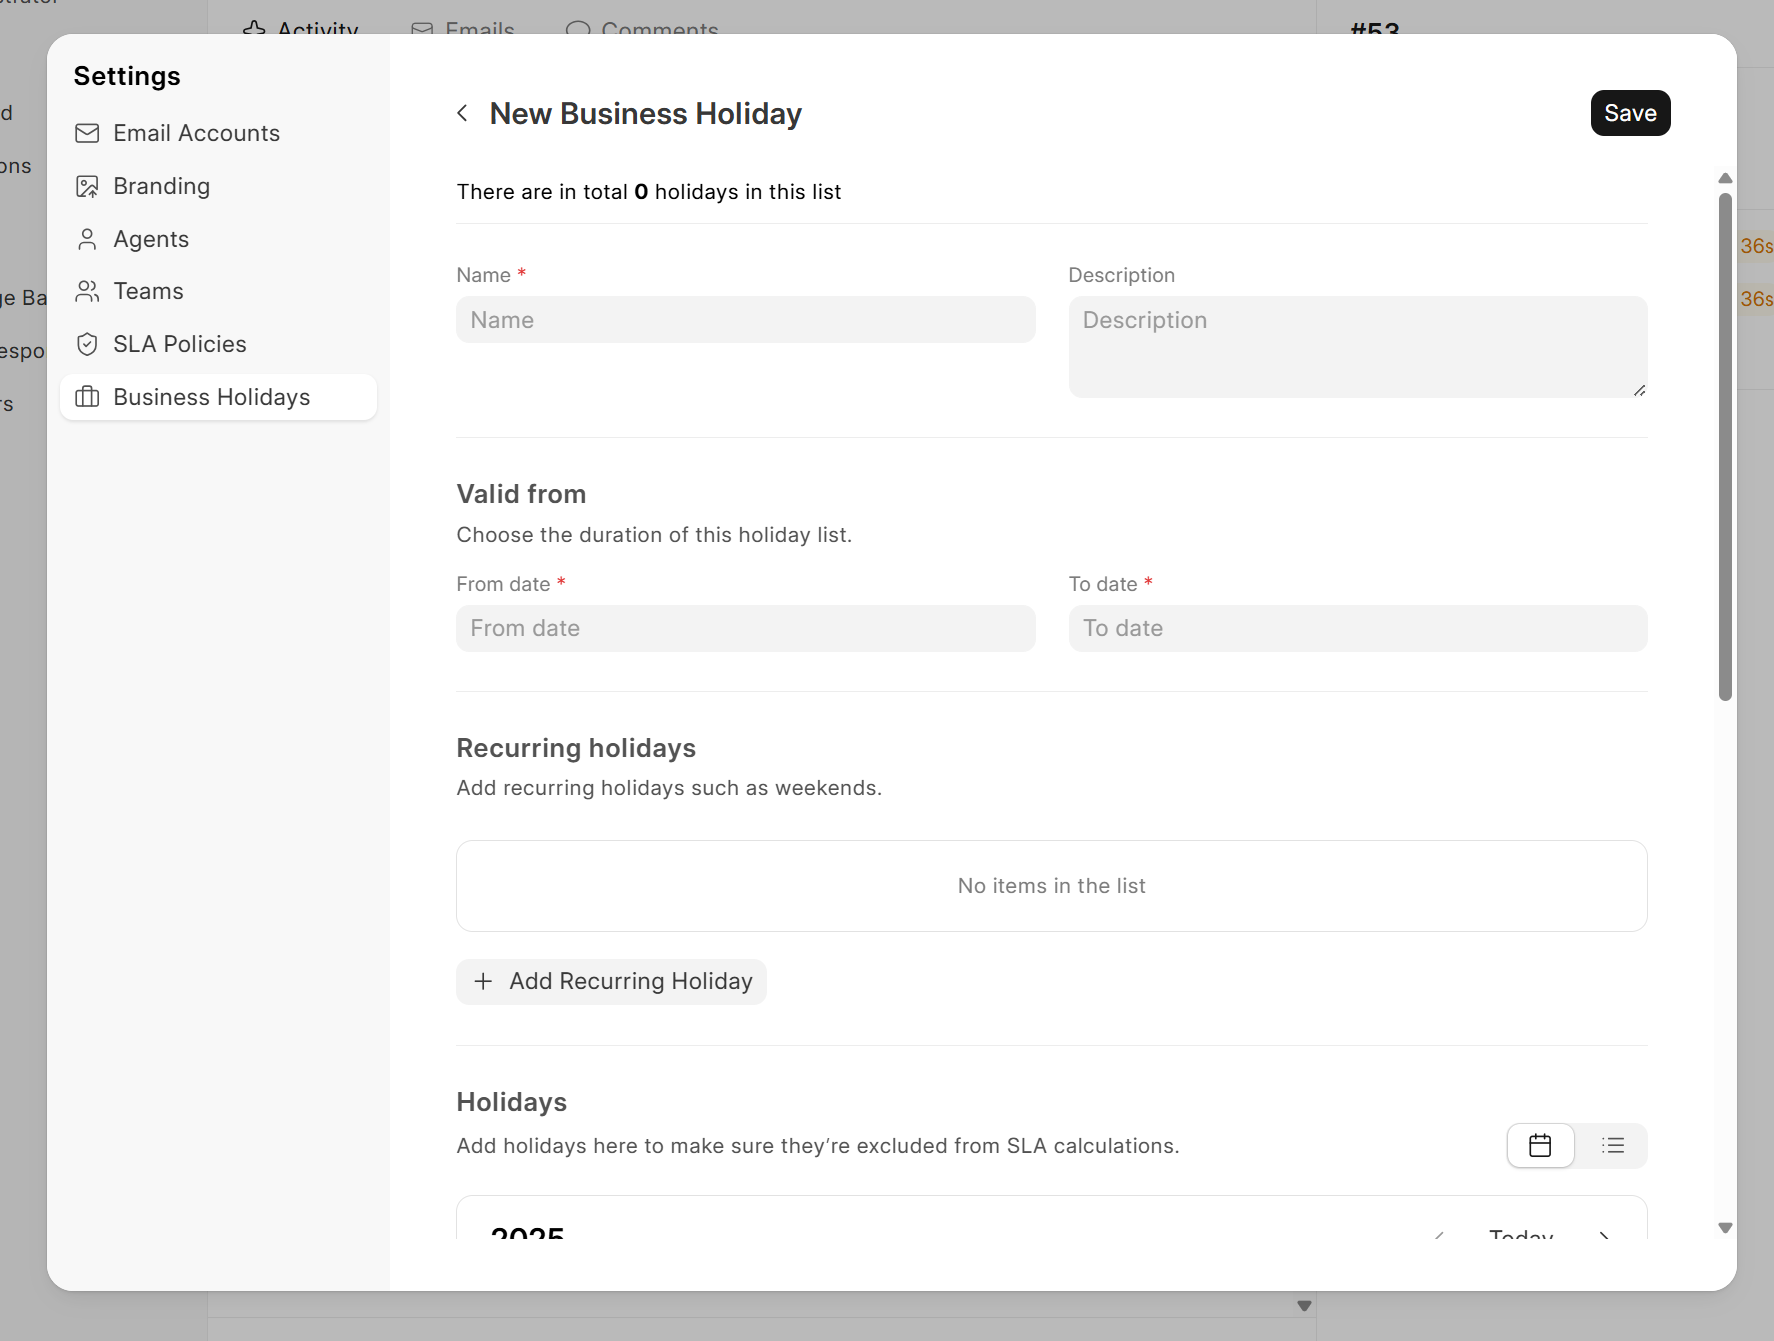Open Email Accounts settings
Image resolution: width=1774 pixels, height=1341 pixels.
(x=196, y=133)
